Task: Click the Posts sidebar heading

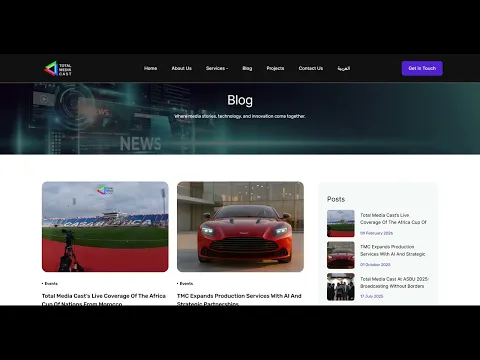Action: (336, 199)
